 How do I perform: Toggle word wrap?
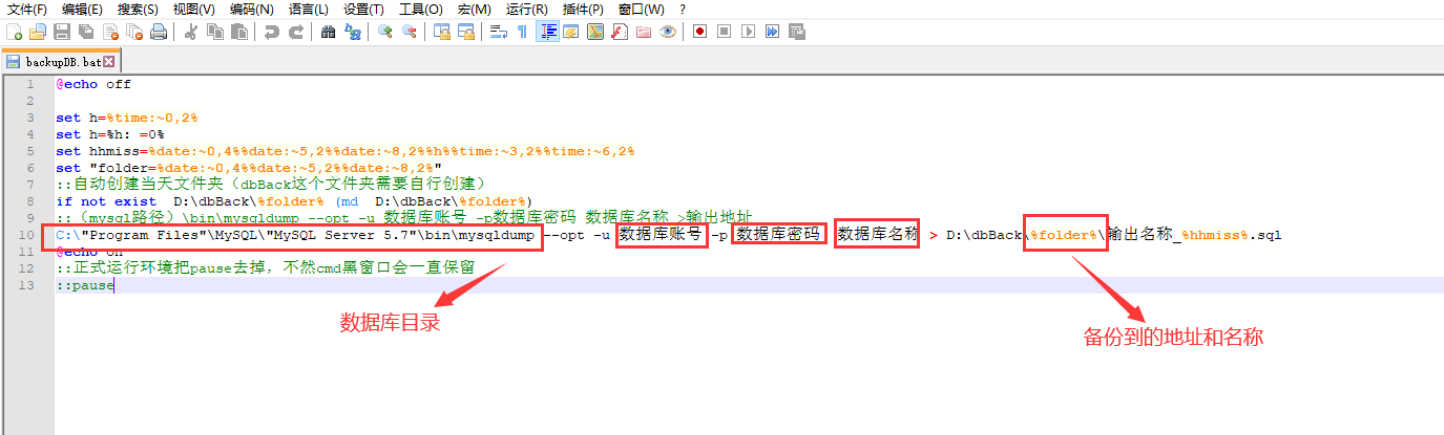(498, 32)
